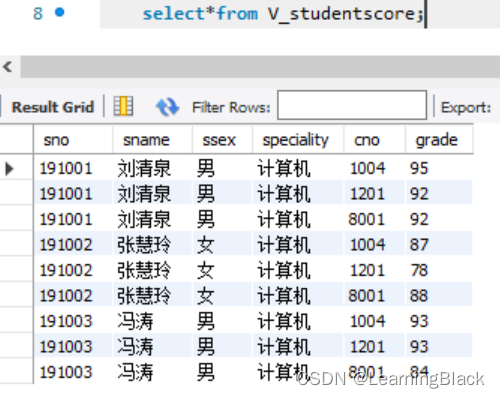Image resolution: width=500 pixels, height=398 pixels.
Task: Select 冯涛 in the 191003 row with cno 1004
Action: 152,321
